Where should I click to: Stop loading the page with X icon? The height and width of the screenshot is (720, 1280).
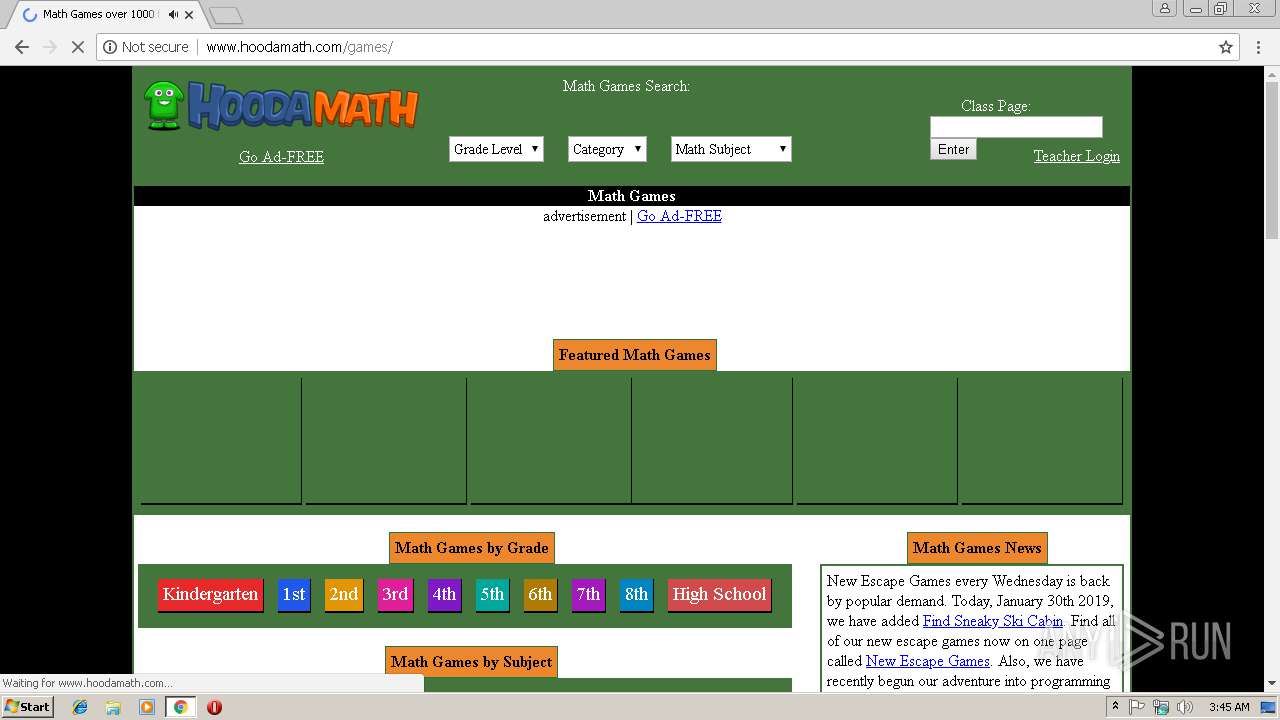click(77, 47)
